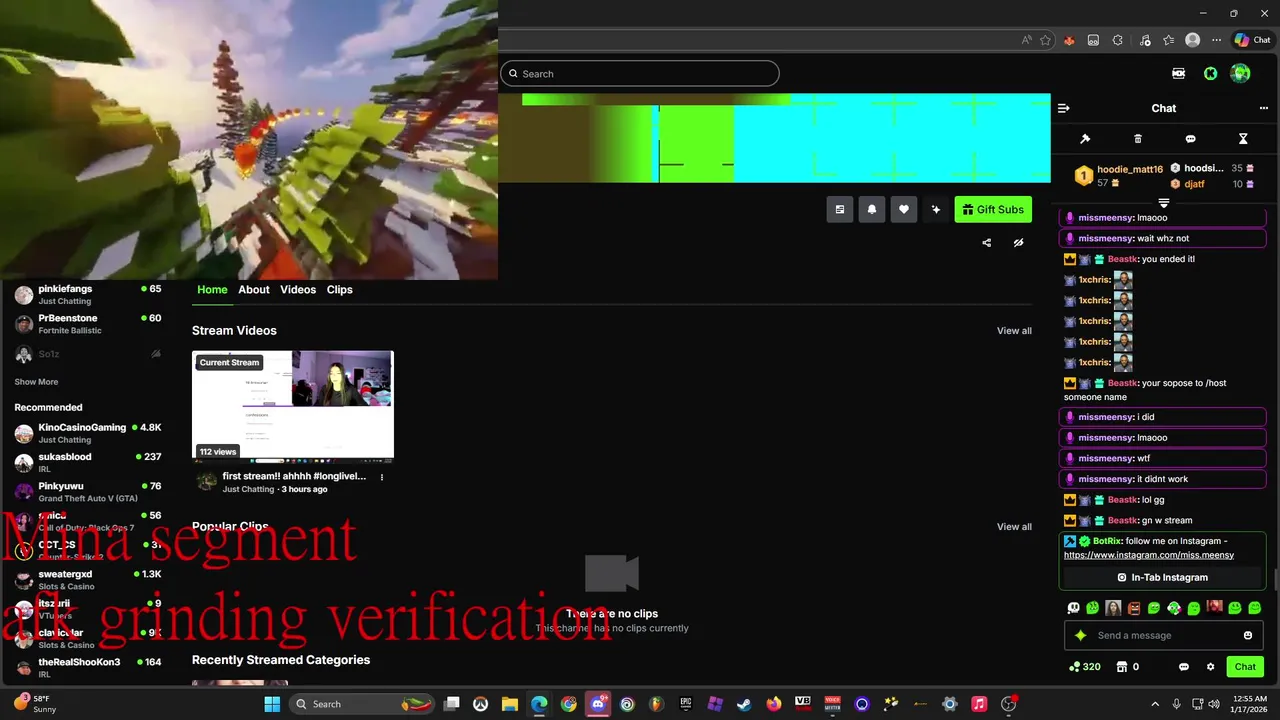
Task: Click the Instagram link in BotRix message
Action: pyautogui.click(x=1149, y=555)
